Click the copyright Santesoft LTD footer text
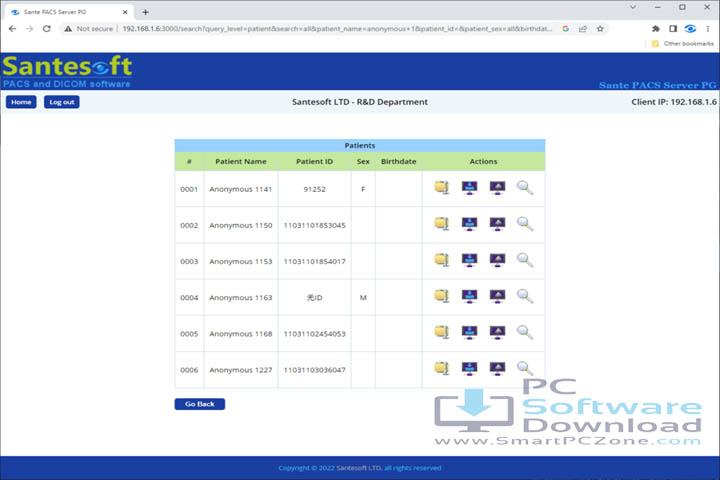720x480 pixels. [x=360, y=468]
